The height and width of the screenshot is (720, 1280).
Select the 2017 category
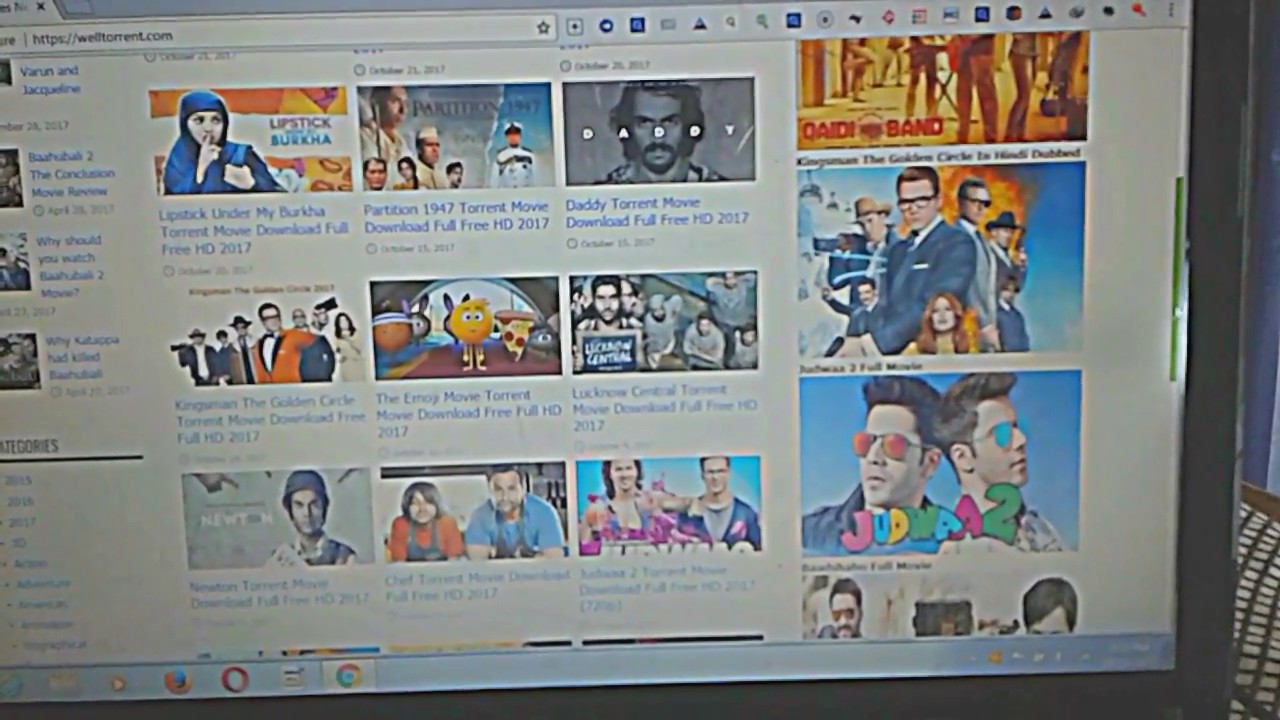[x=22, y=523]
